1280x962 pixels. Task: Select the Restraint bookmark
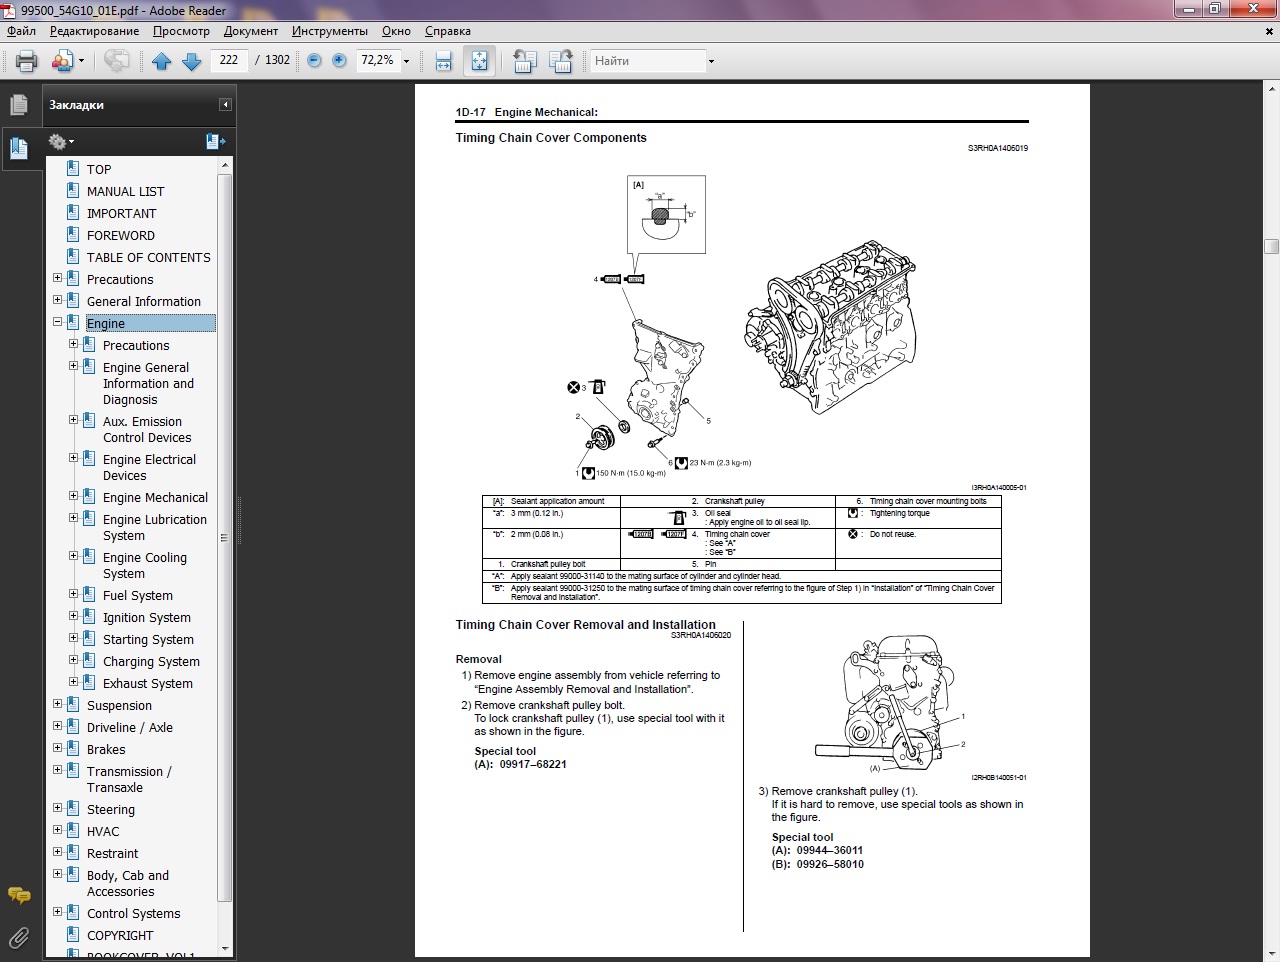(x=113, y=854)
